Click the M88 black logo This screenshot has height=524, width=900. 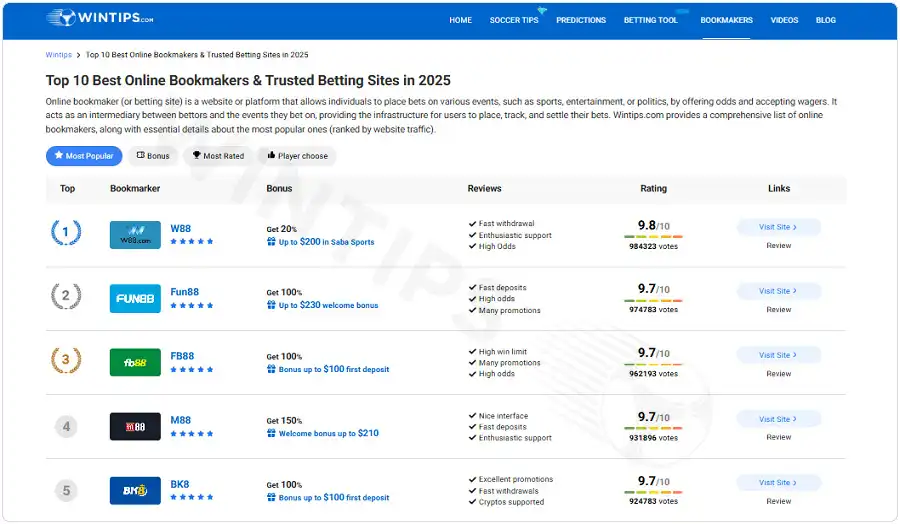pos(135,426)
